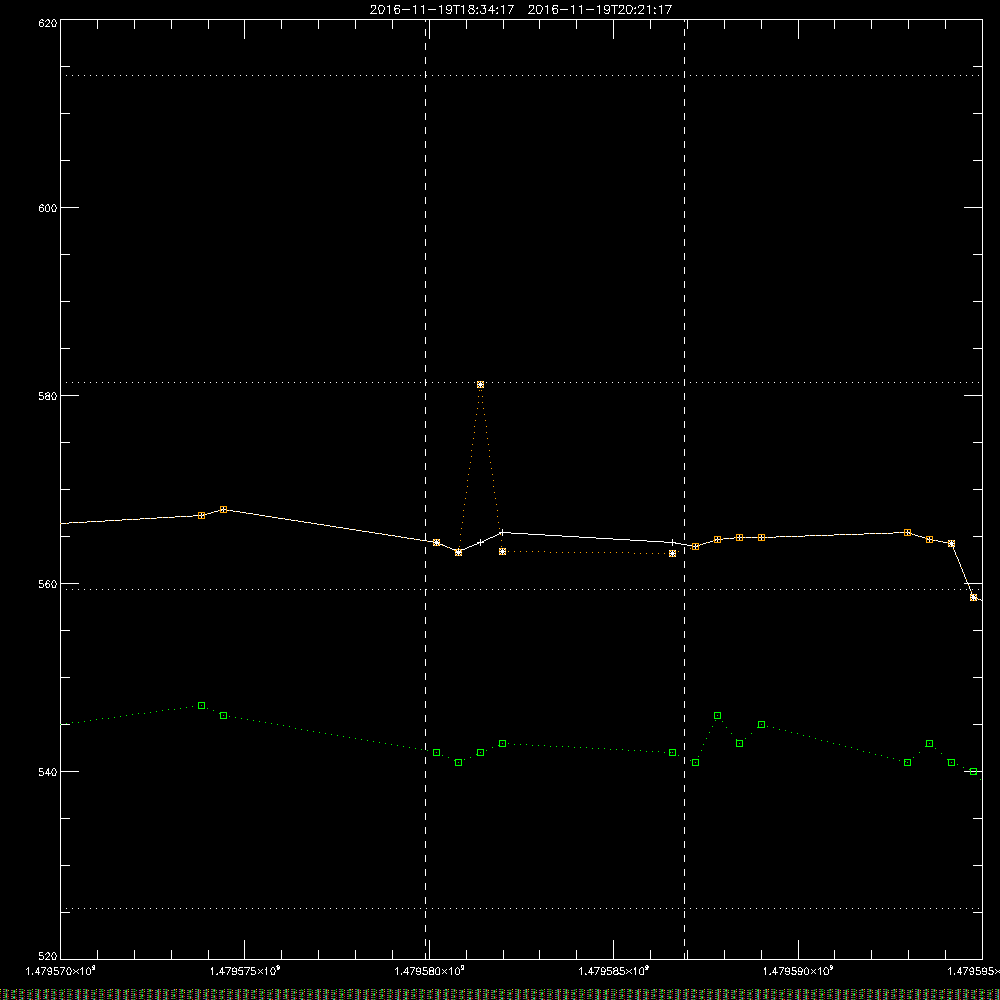Click the y-axis label 600
Viewport: 1000px width, 1000px height.
click(x=48, y=208)
